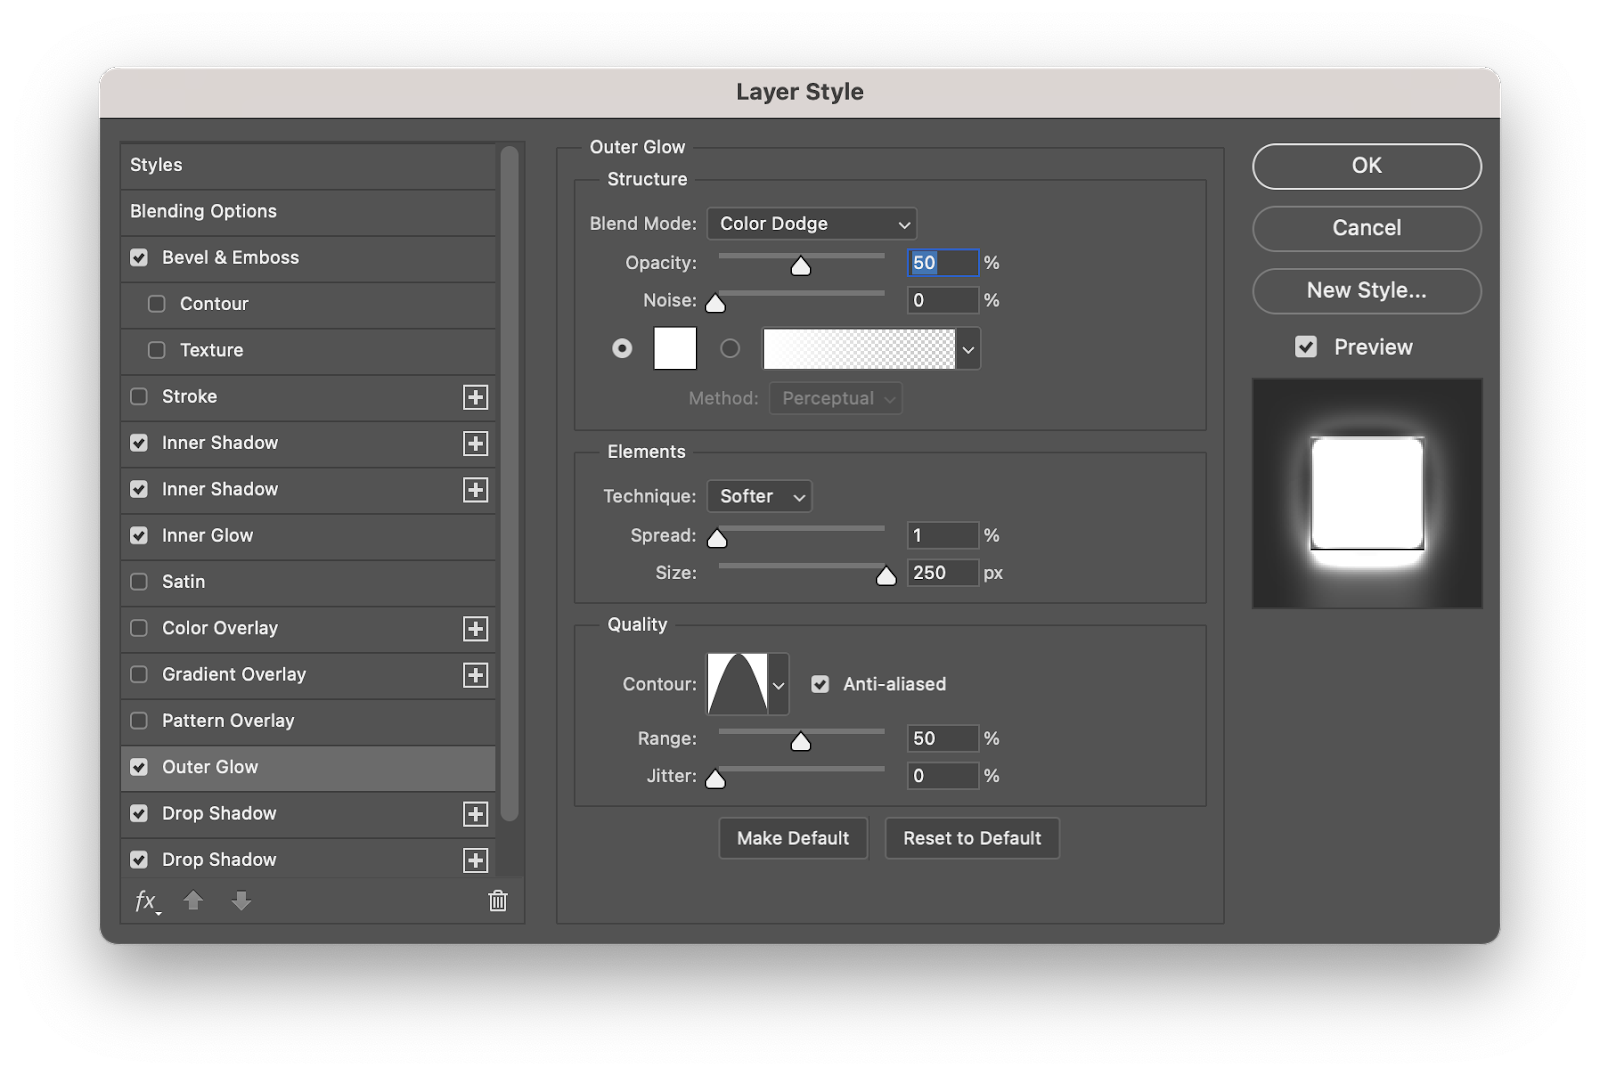Open the gradient picker dropdown arrow
The height and width of the screenshot is (1076, 1600).
click(x=968, y=350)
